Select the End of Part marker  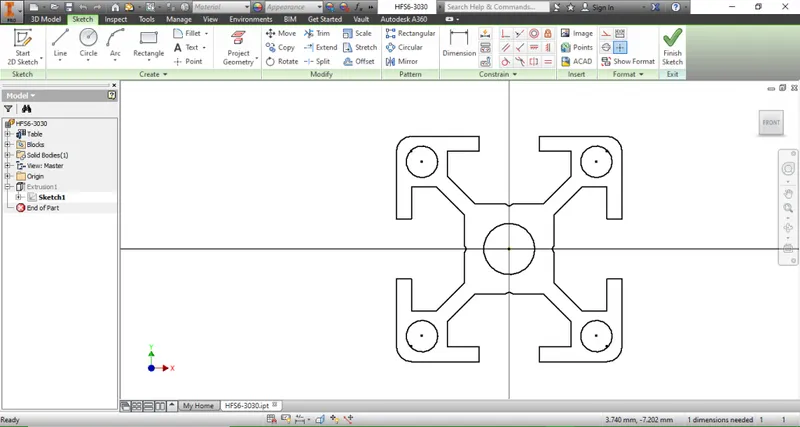37,208
